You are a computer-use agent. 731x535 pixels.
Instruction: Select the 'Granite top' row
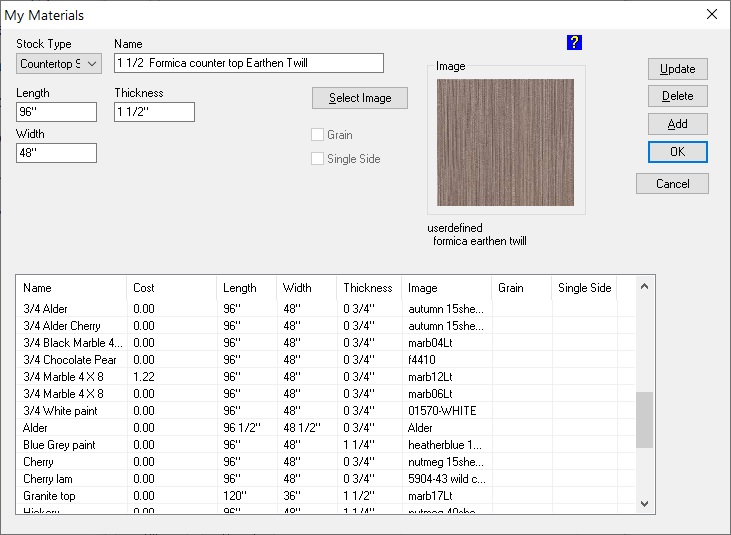pos(325,496)
